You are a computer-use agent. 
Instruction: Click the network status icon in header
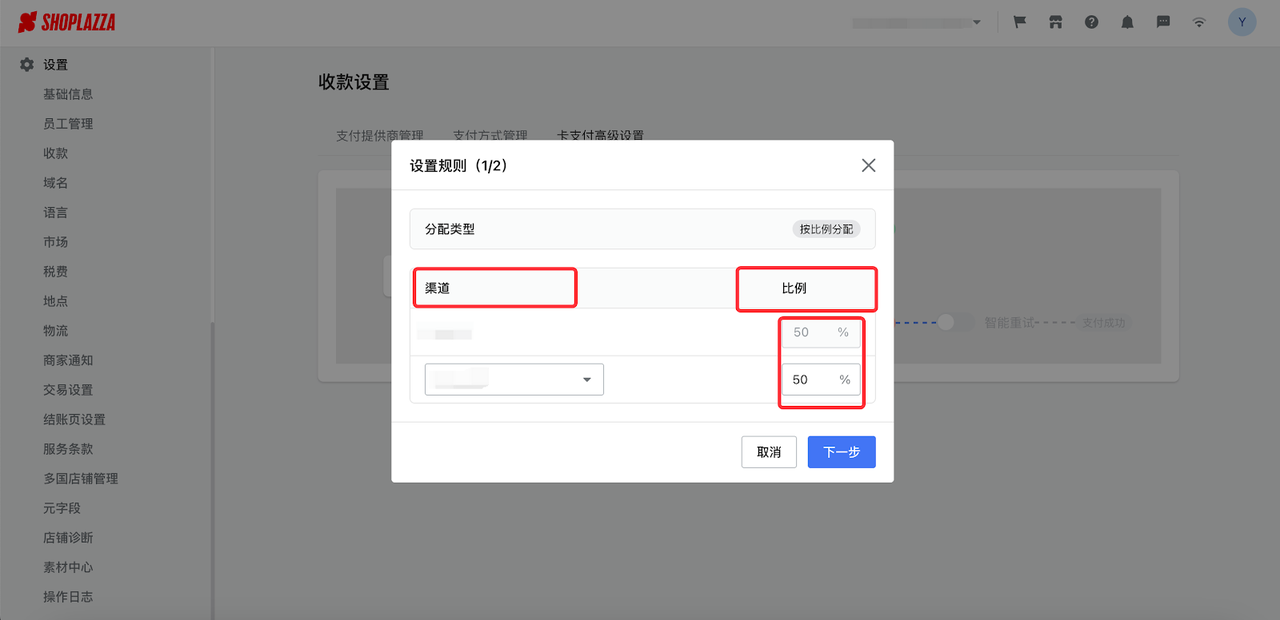(1199, 21)
